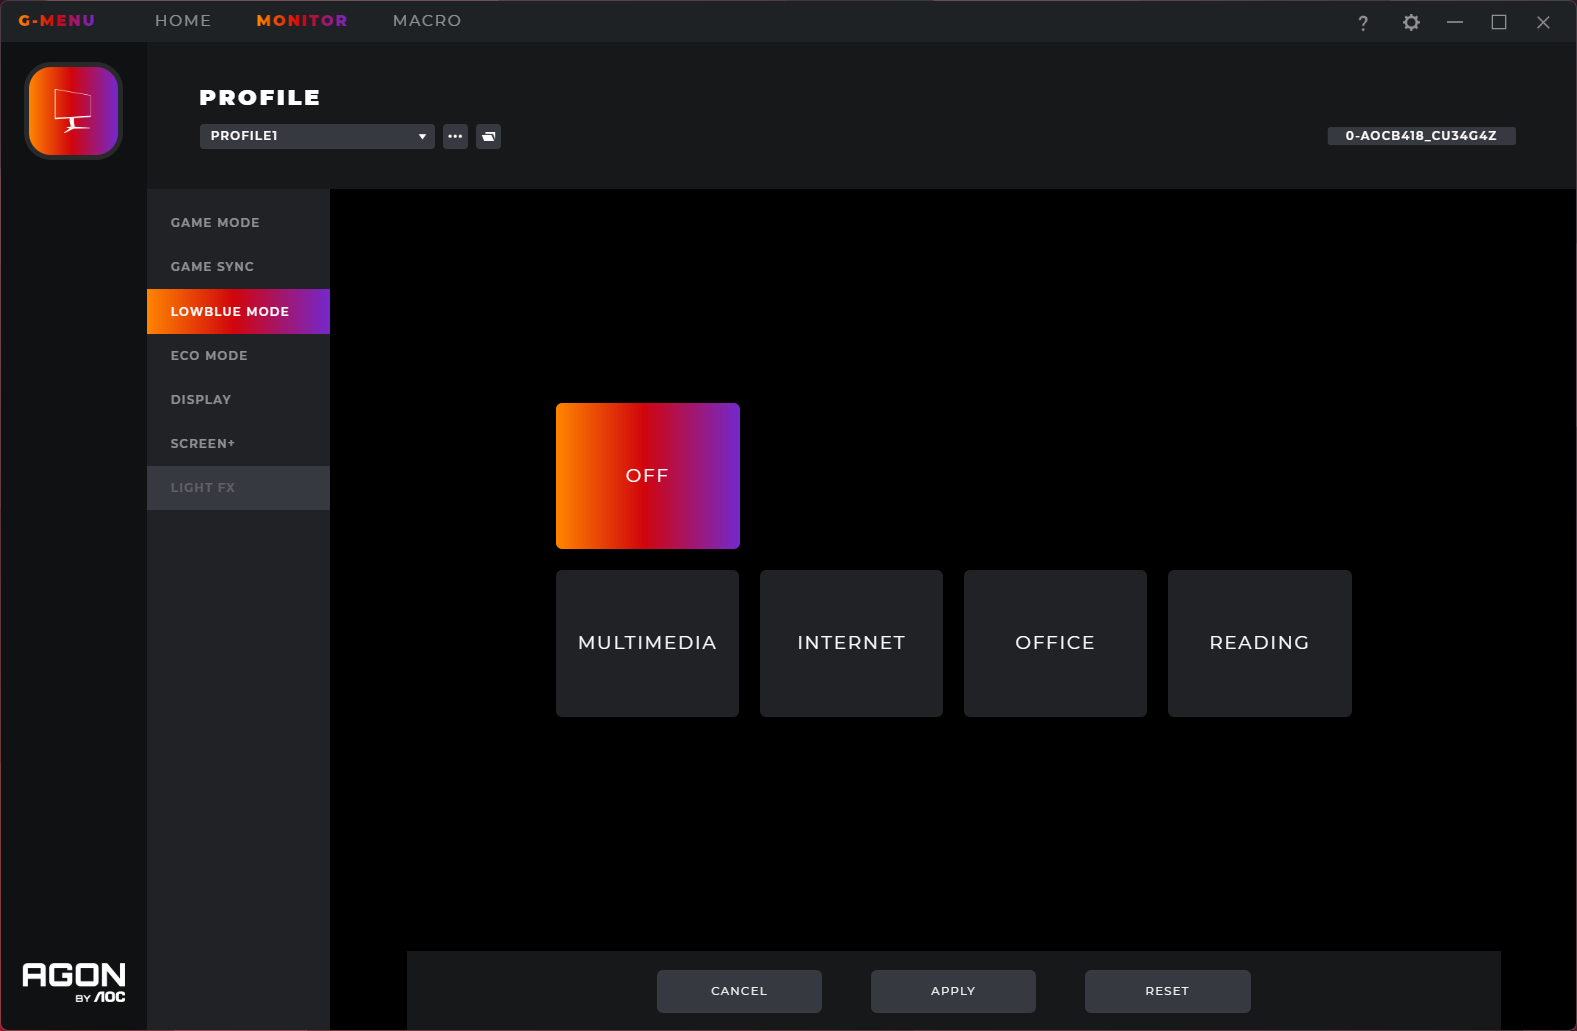Open the Game Mode section
This screenshot has width=1577, height=1031.
215,223
